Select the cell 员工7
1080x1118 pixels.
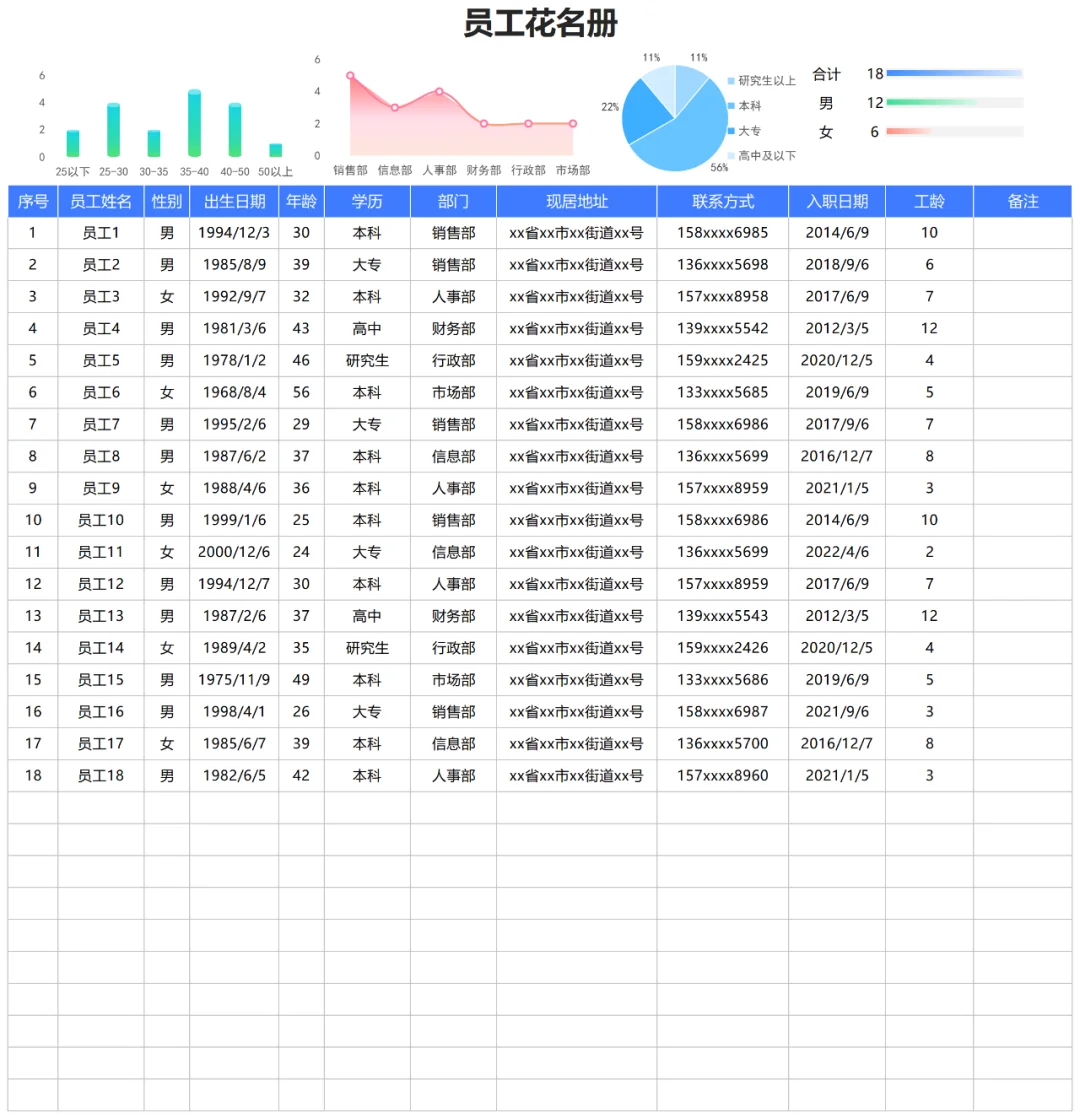point(101,424)
